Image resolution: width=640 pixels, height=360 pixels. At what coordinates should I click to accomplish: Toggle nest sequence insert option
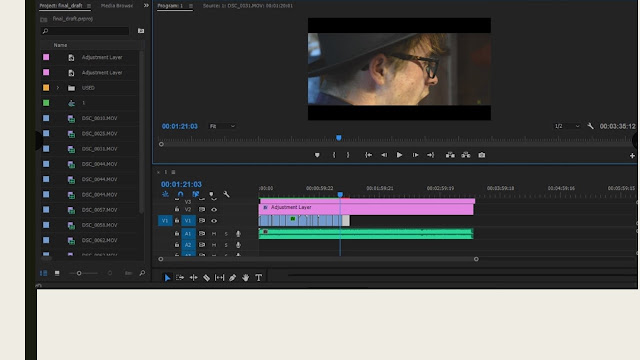(165, 194)
